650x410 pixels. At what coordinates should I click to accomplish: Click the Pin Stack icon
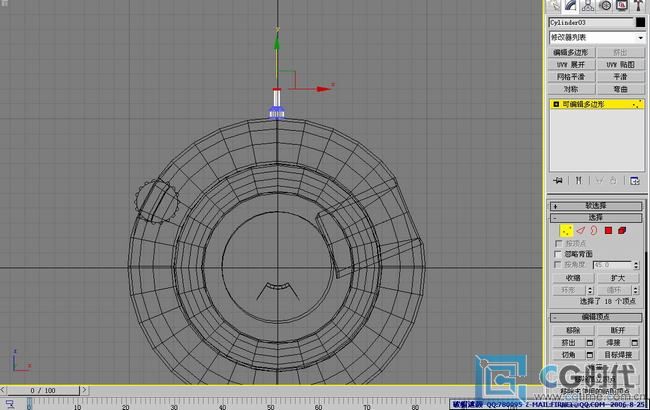coord(558,180)
